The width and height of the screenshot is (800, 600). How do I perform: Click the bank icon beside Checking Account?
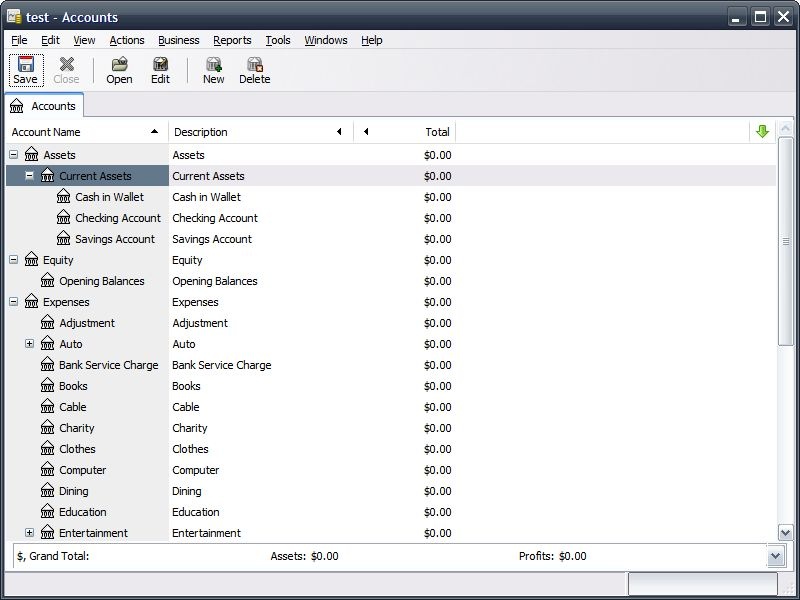click(64, 218)
